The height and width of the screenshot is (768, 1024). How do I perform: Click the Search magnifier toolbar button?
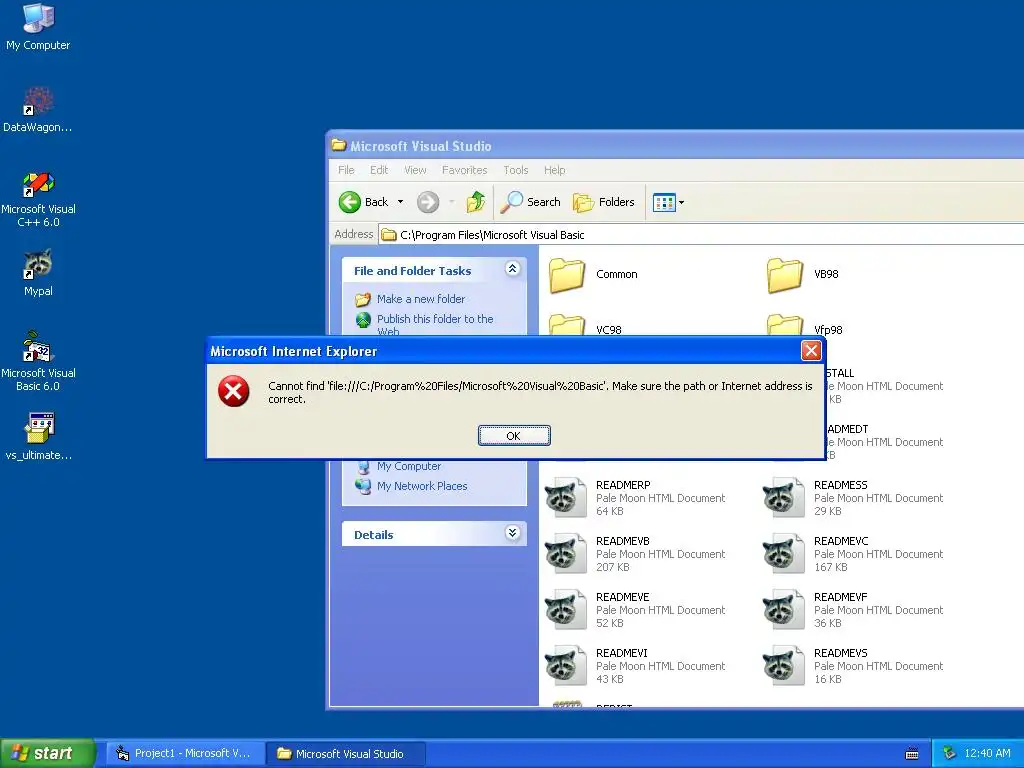pos(530,202)
